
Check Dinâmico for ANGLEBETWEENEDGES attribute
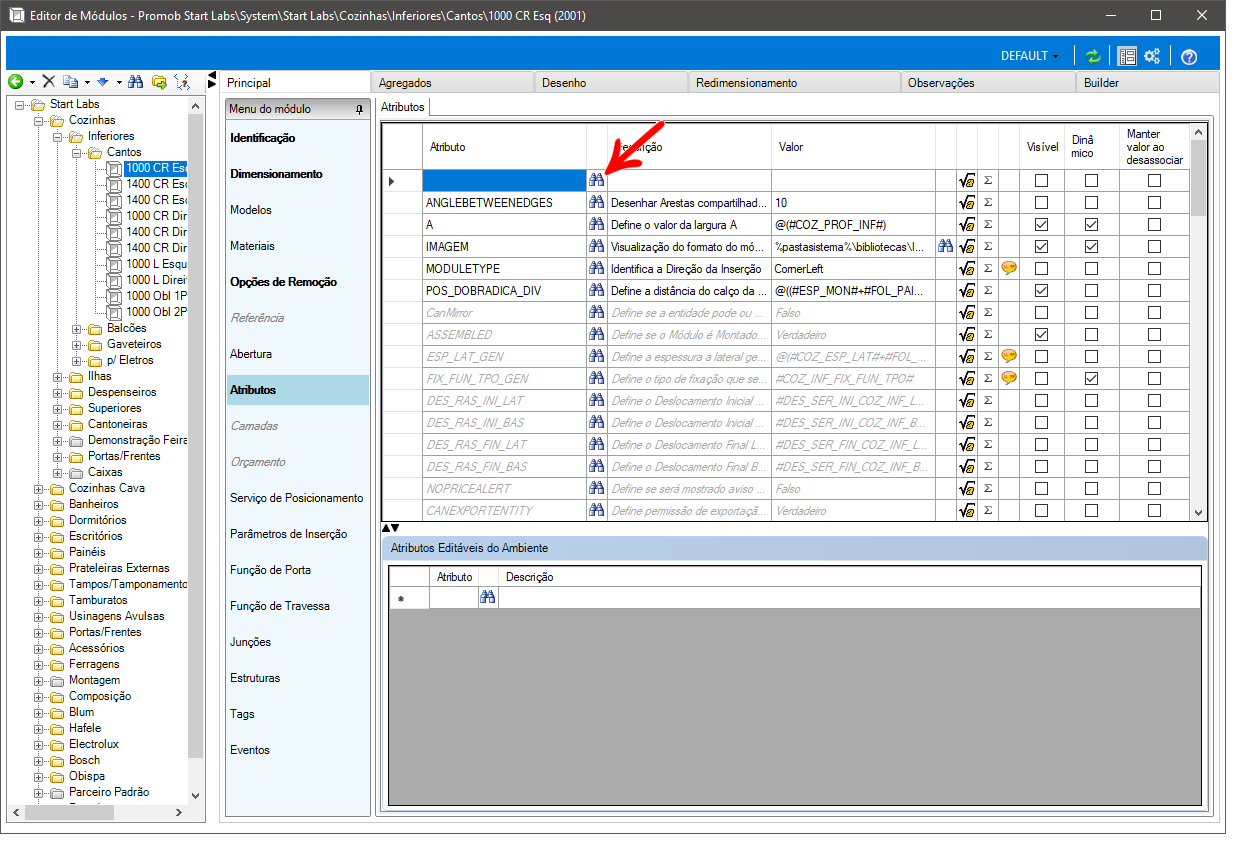pyautogui.click(x=1091, y=203)
